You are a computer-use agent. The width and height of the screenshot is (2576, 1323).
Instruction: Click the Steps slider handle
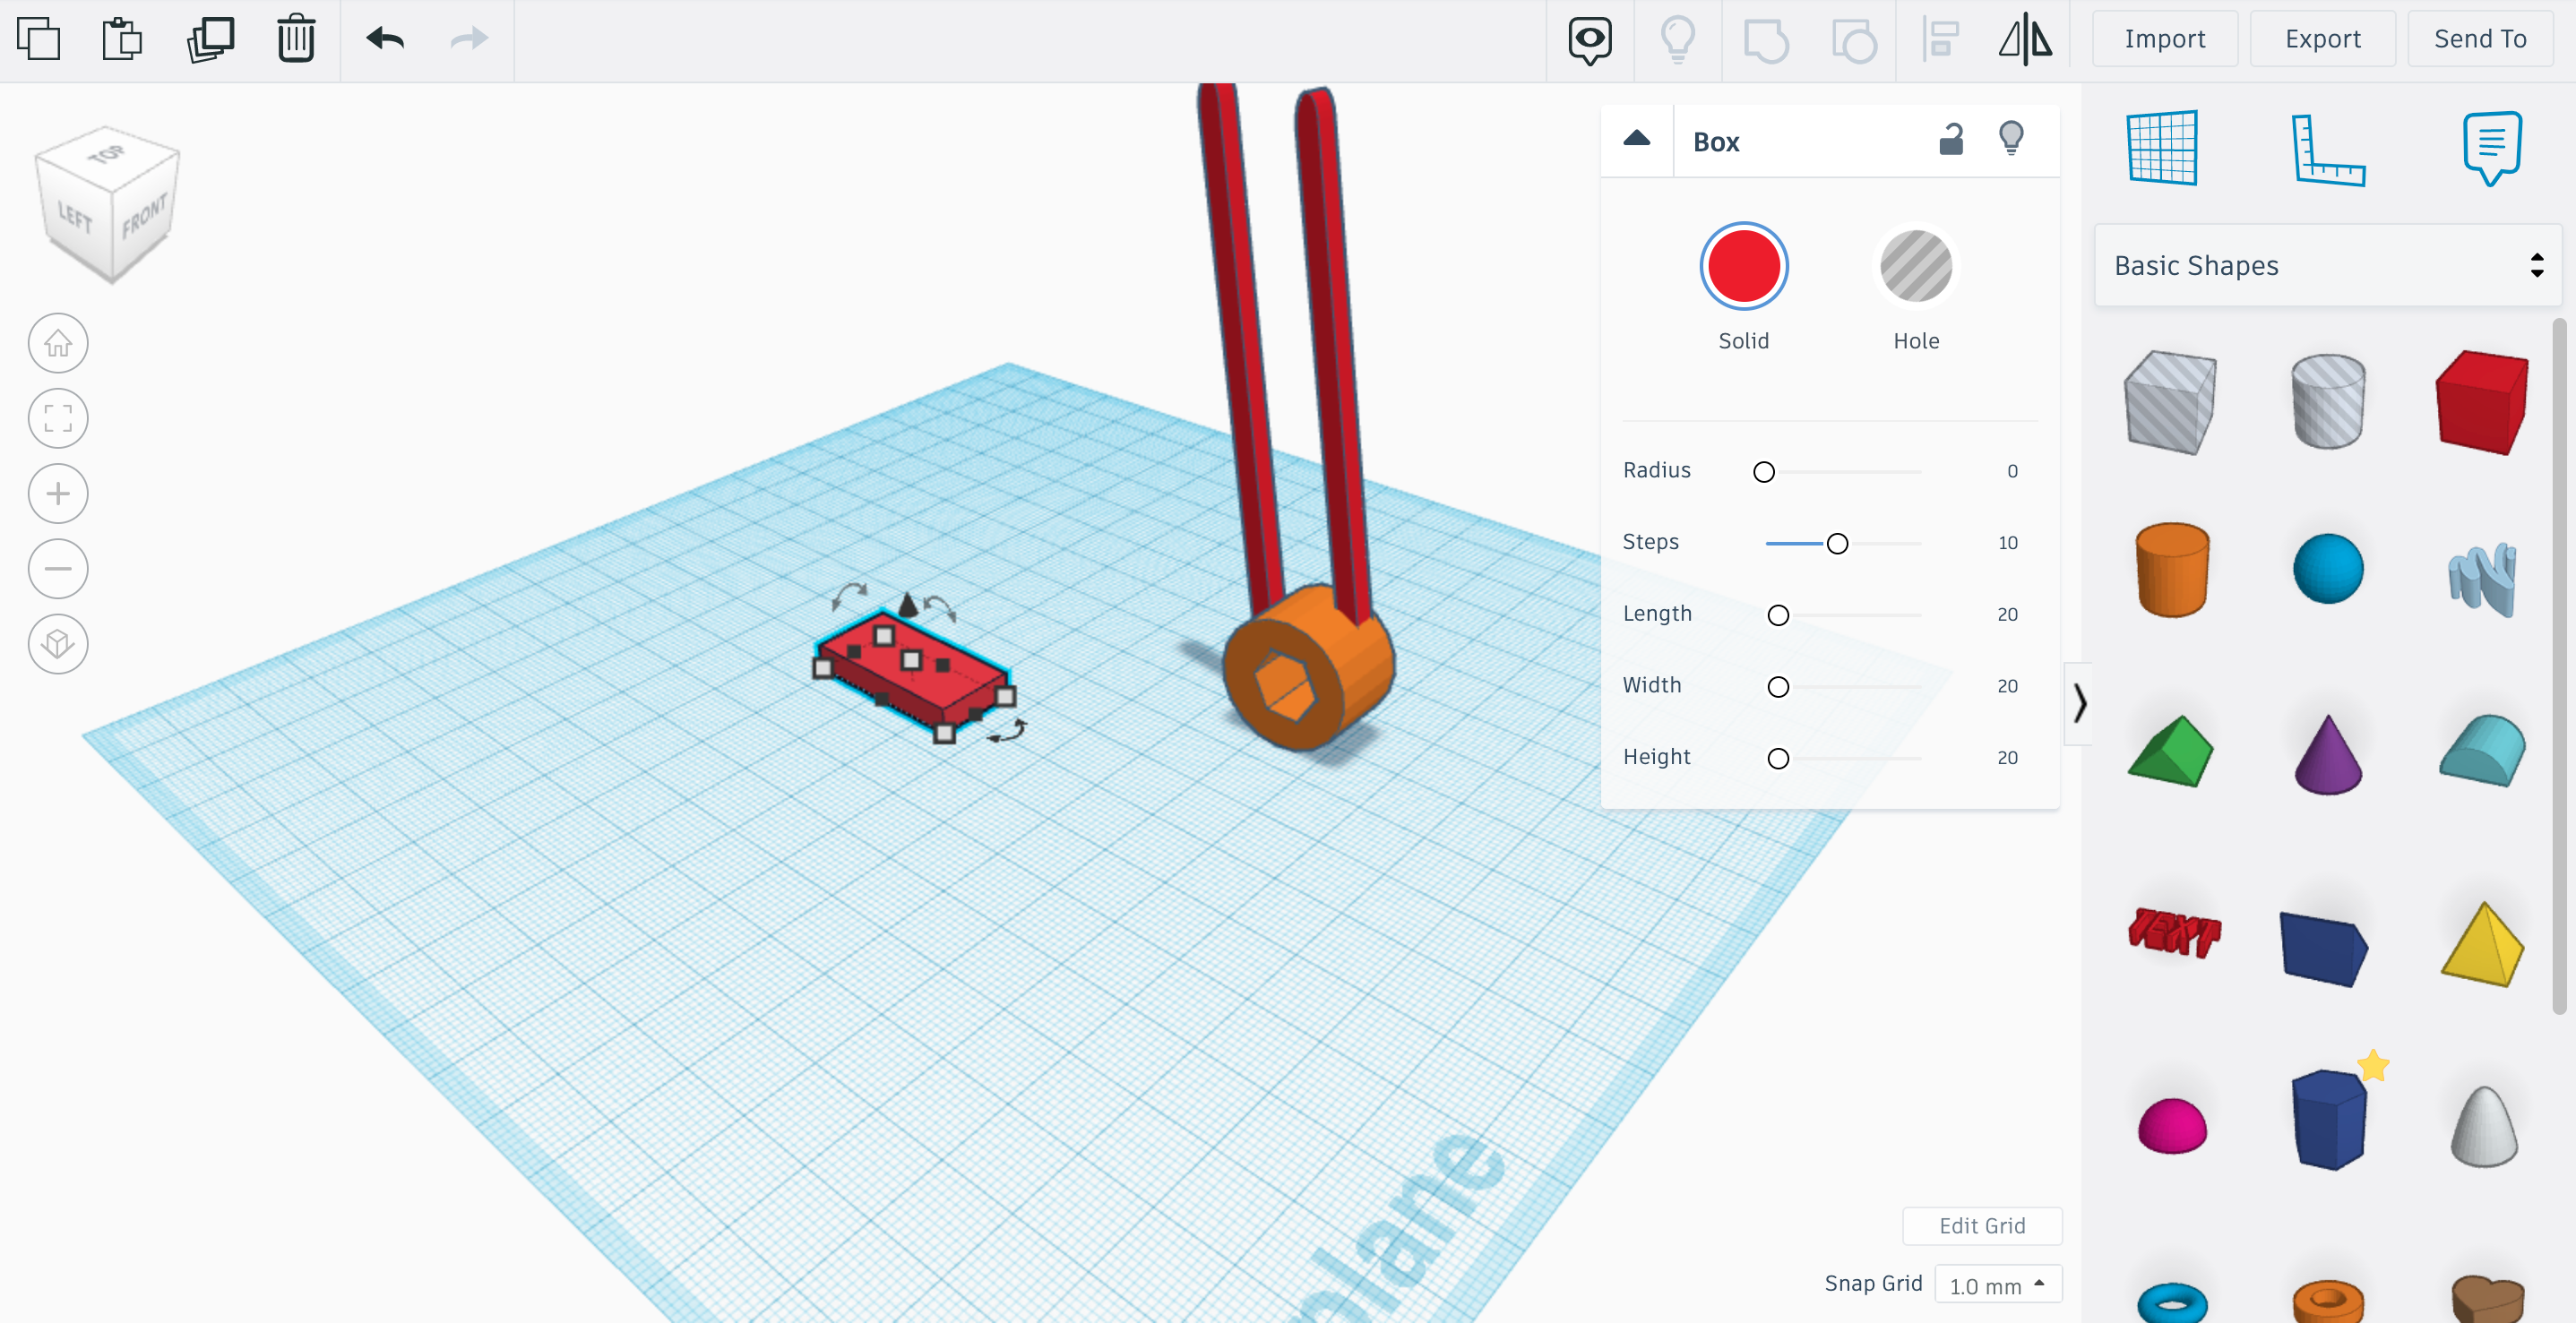point(1837,544)
